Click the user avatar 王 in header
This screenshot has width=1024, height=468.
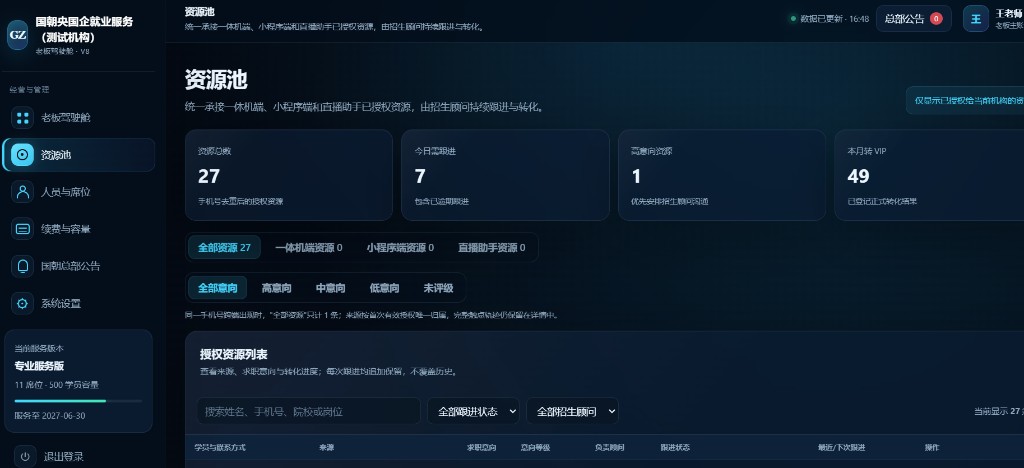pyautogui.click(x=976, y=19)
